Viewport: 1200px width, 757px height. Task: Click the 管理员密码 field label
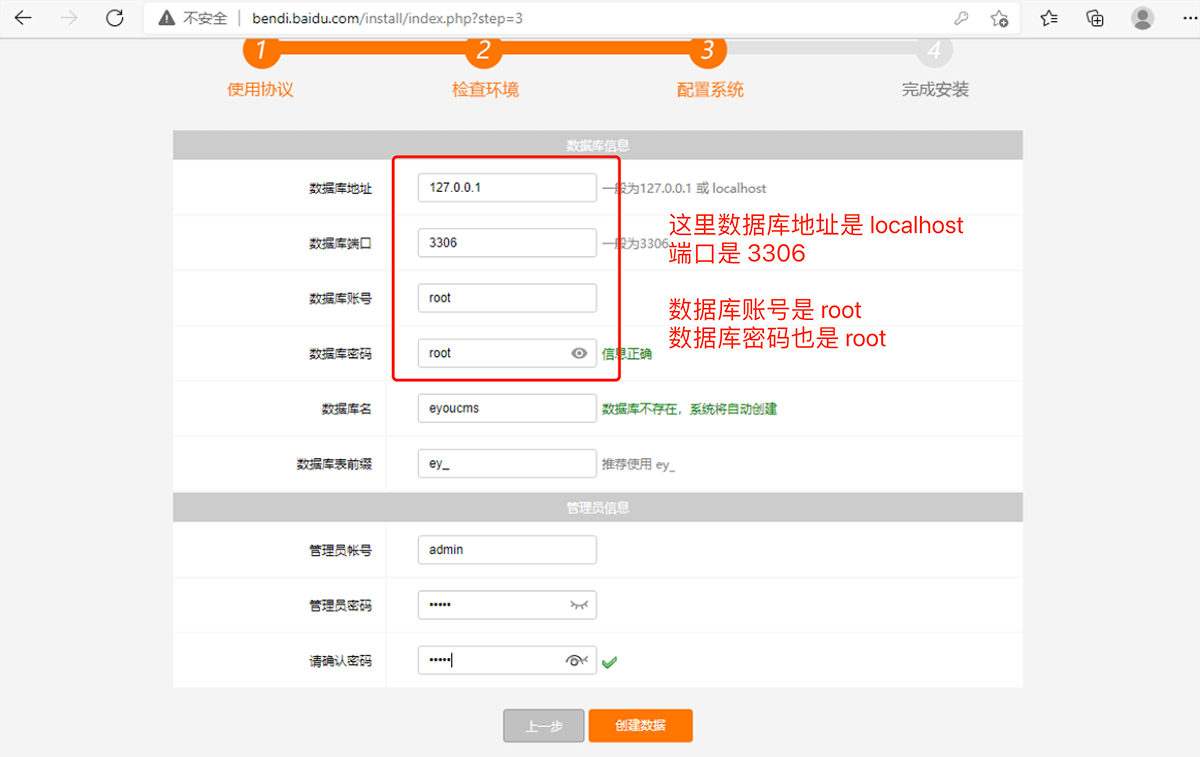(x=341, y=605)
